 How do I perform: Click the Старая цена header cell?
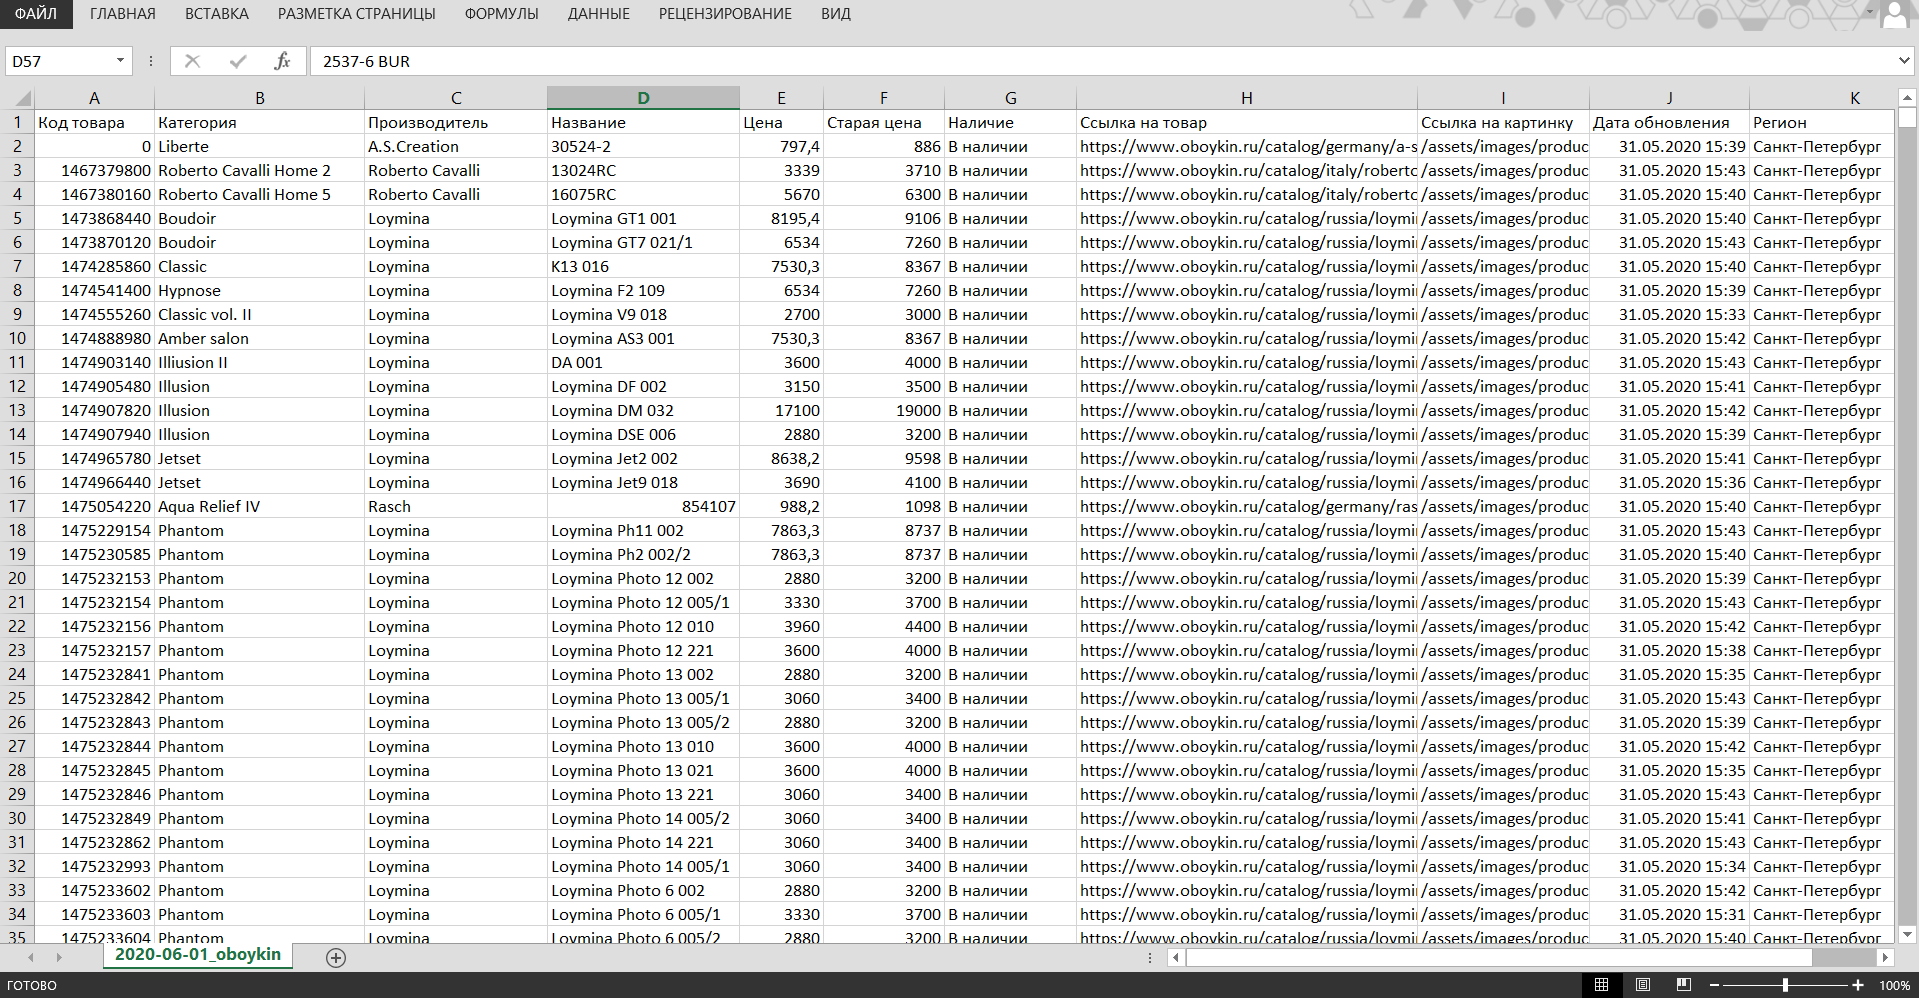point(884,122)
